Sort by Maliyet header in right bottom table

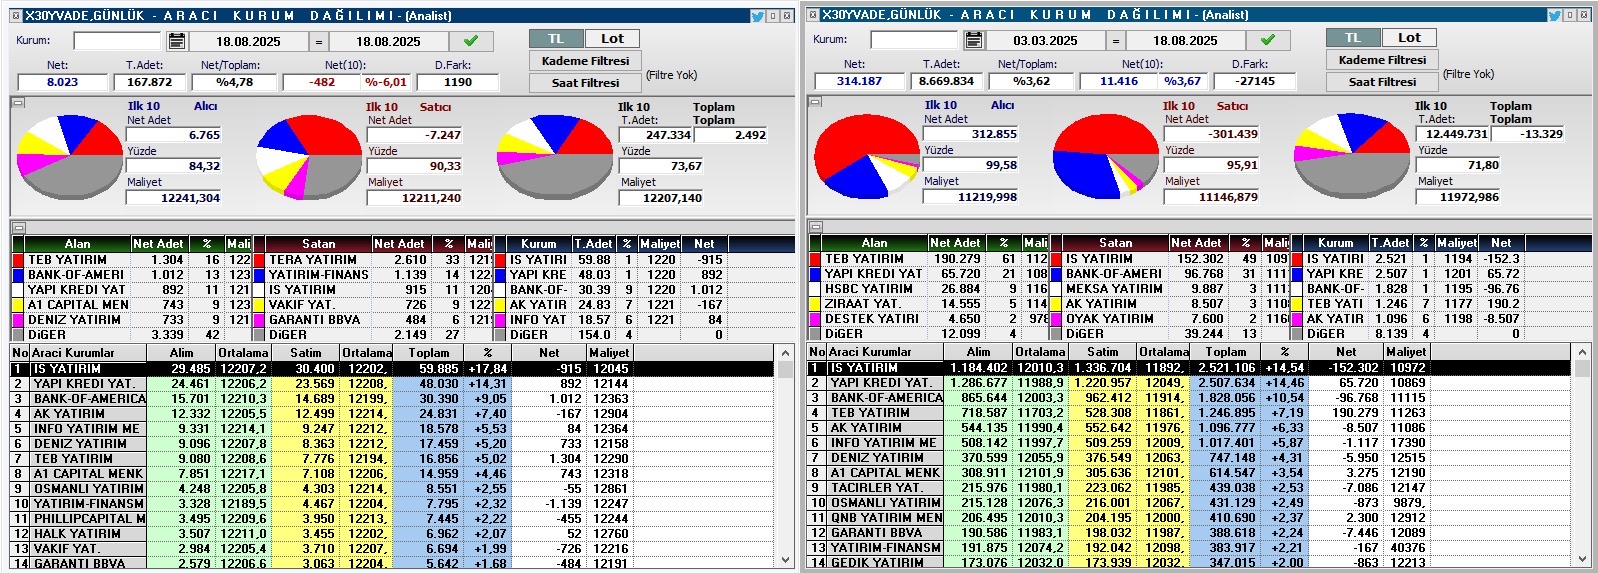click(1406, 352)
